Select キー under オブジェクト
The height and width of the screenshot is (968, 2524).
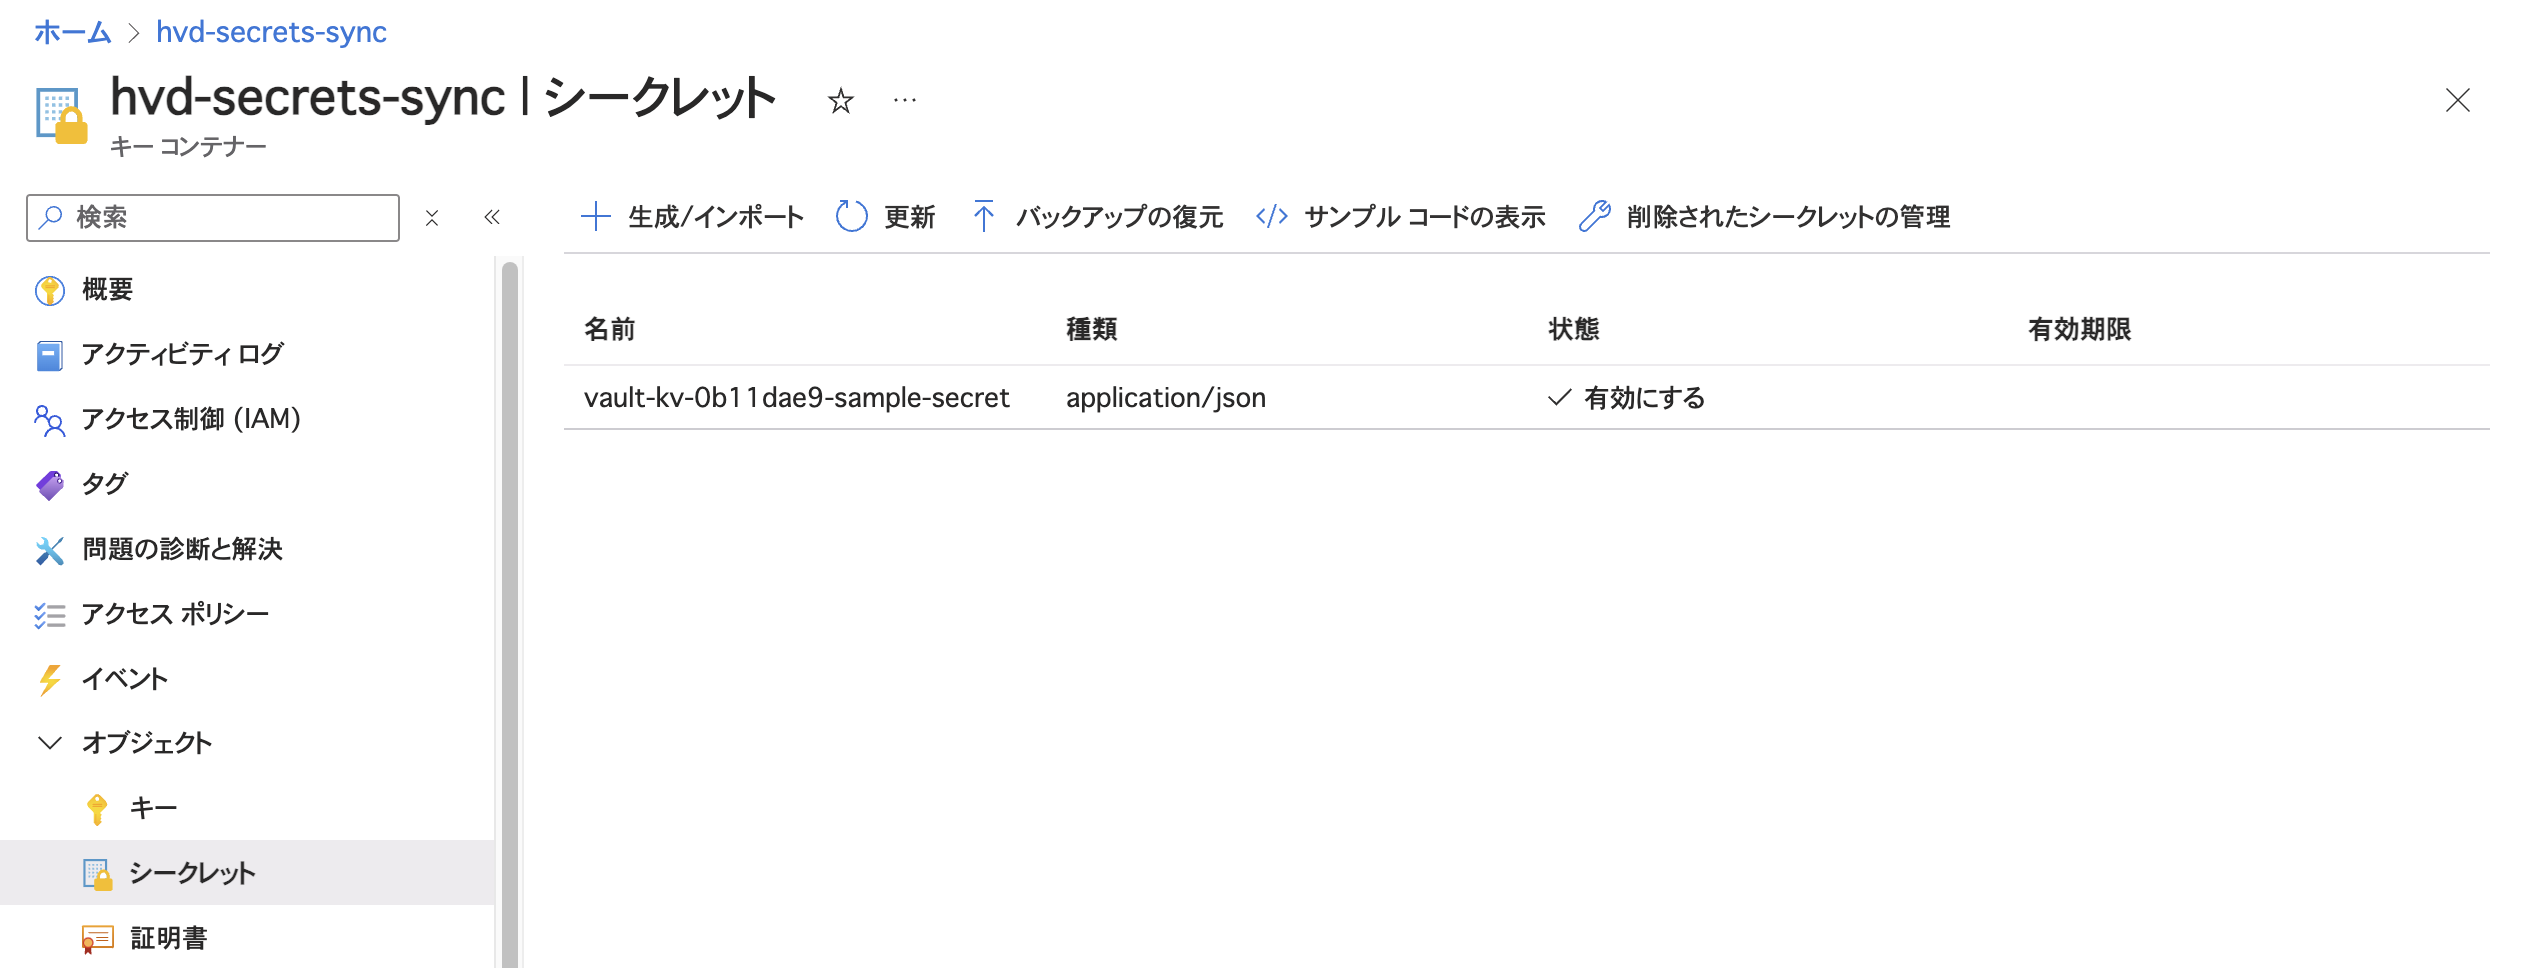coord(153,808)
